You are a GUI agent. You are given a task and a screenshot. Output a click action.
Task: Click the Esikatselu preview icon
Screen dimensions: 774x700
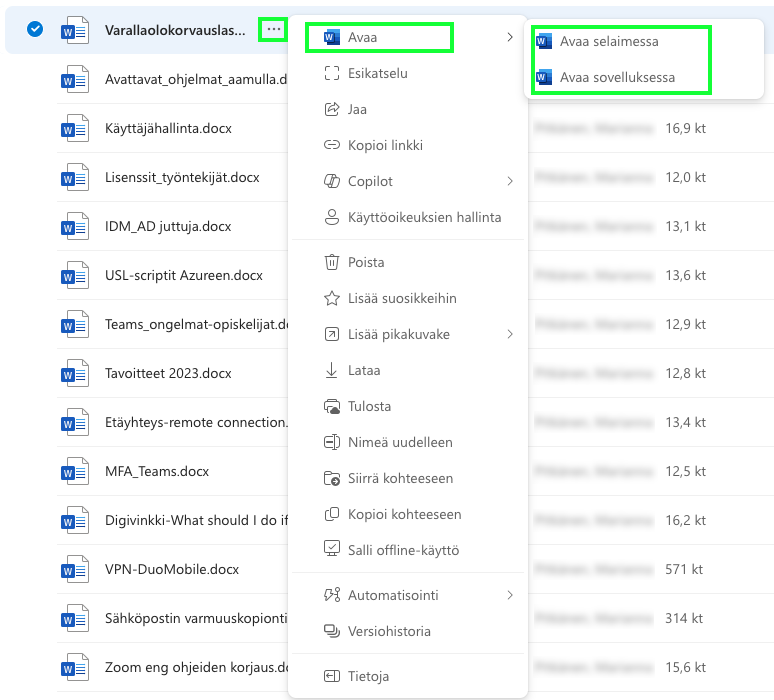[332, 74]
